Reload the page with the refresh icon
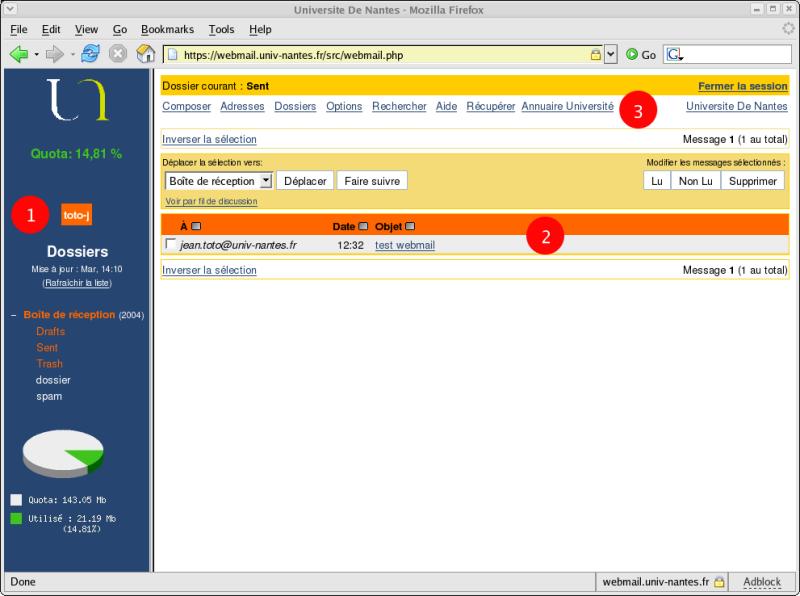Viewport: 800px width, 596px height. coord(90,54)
